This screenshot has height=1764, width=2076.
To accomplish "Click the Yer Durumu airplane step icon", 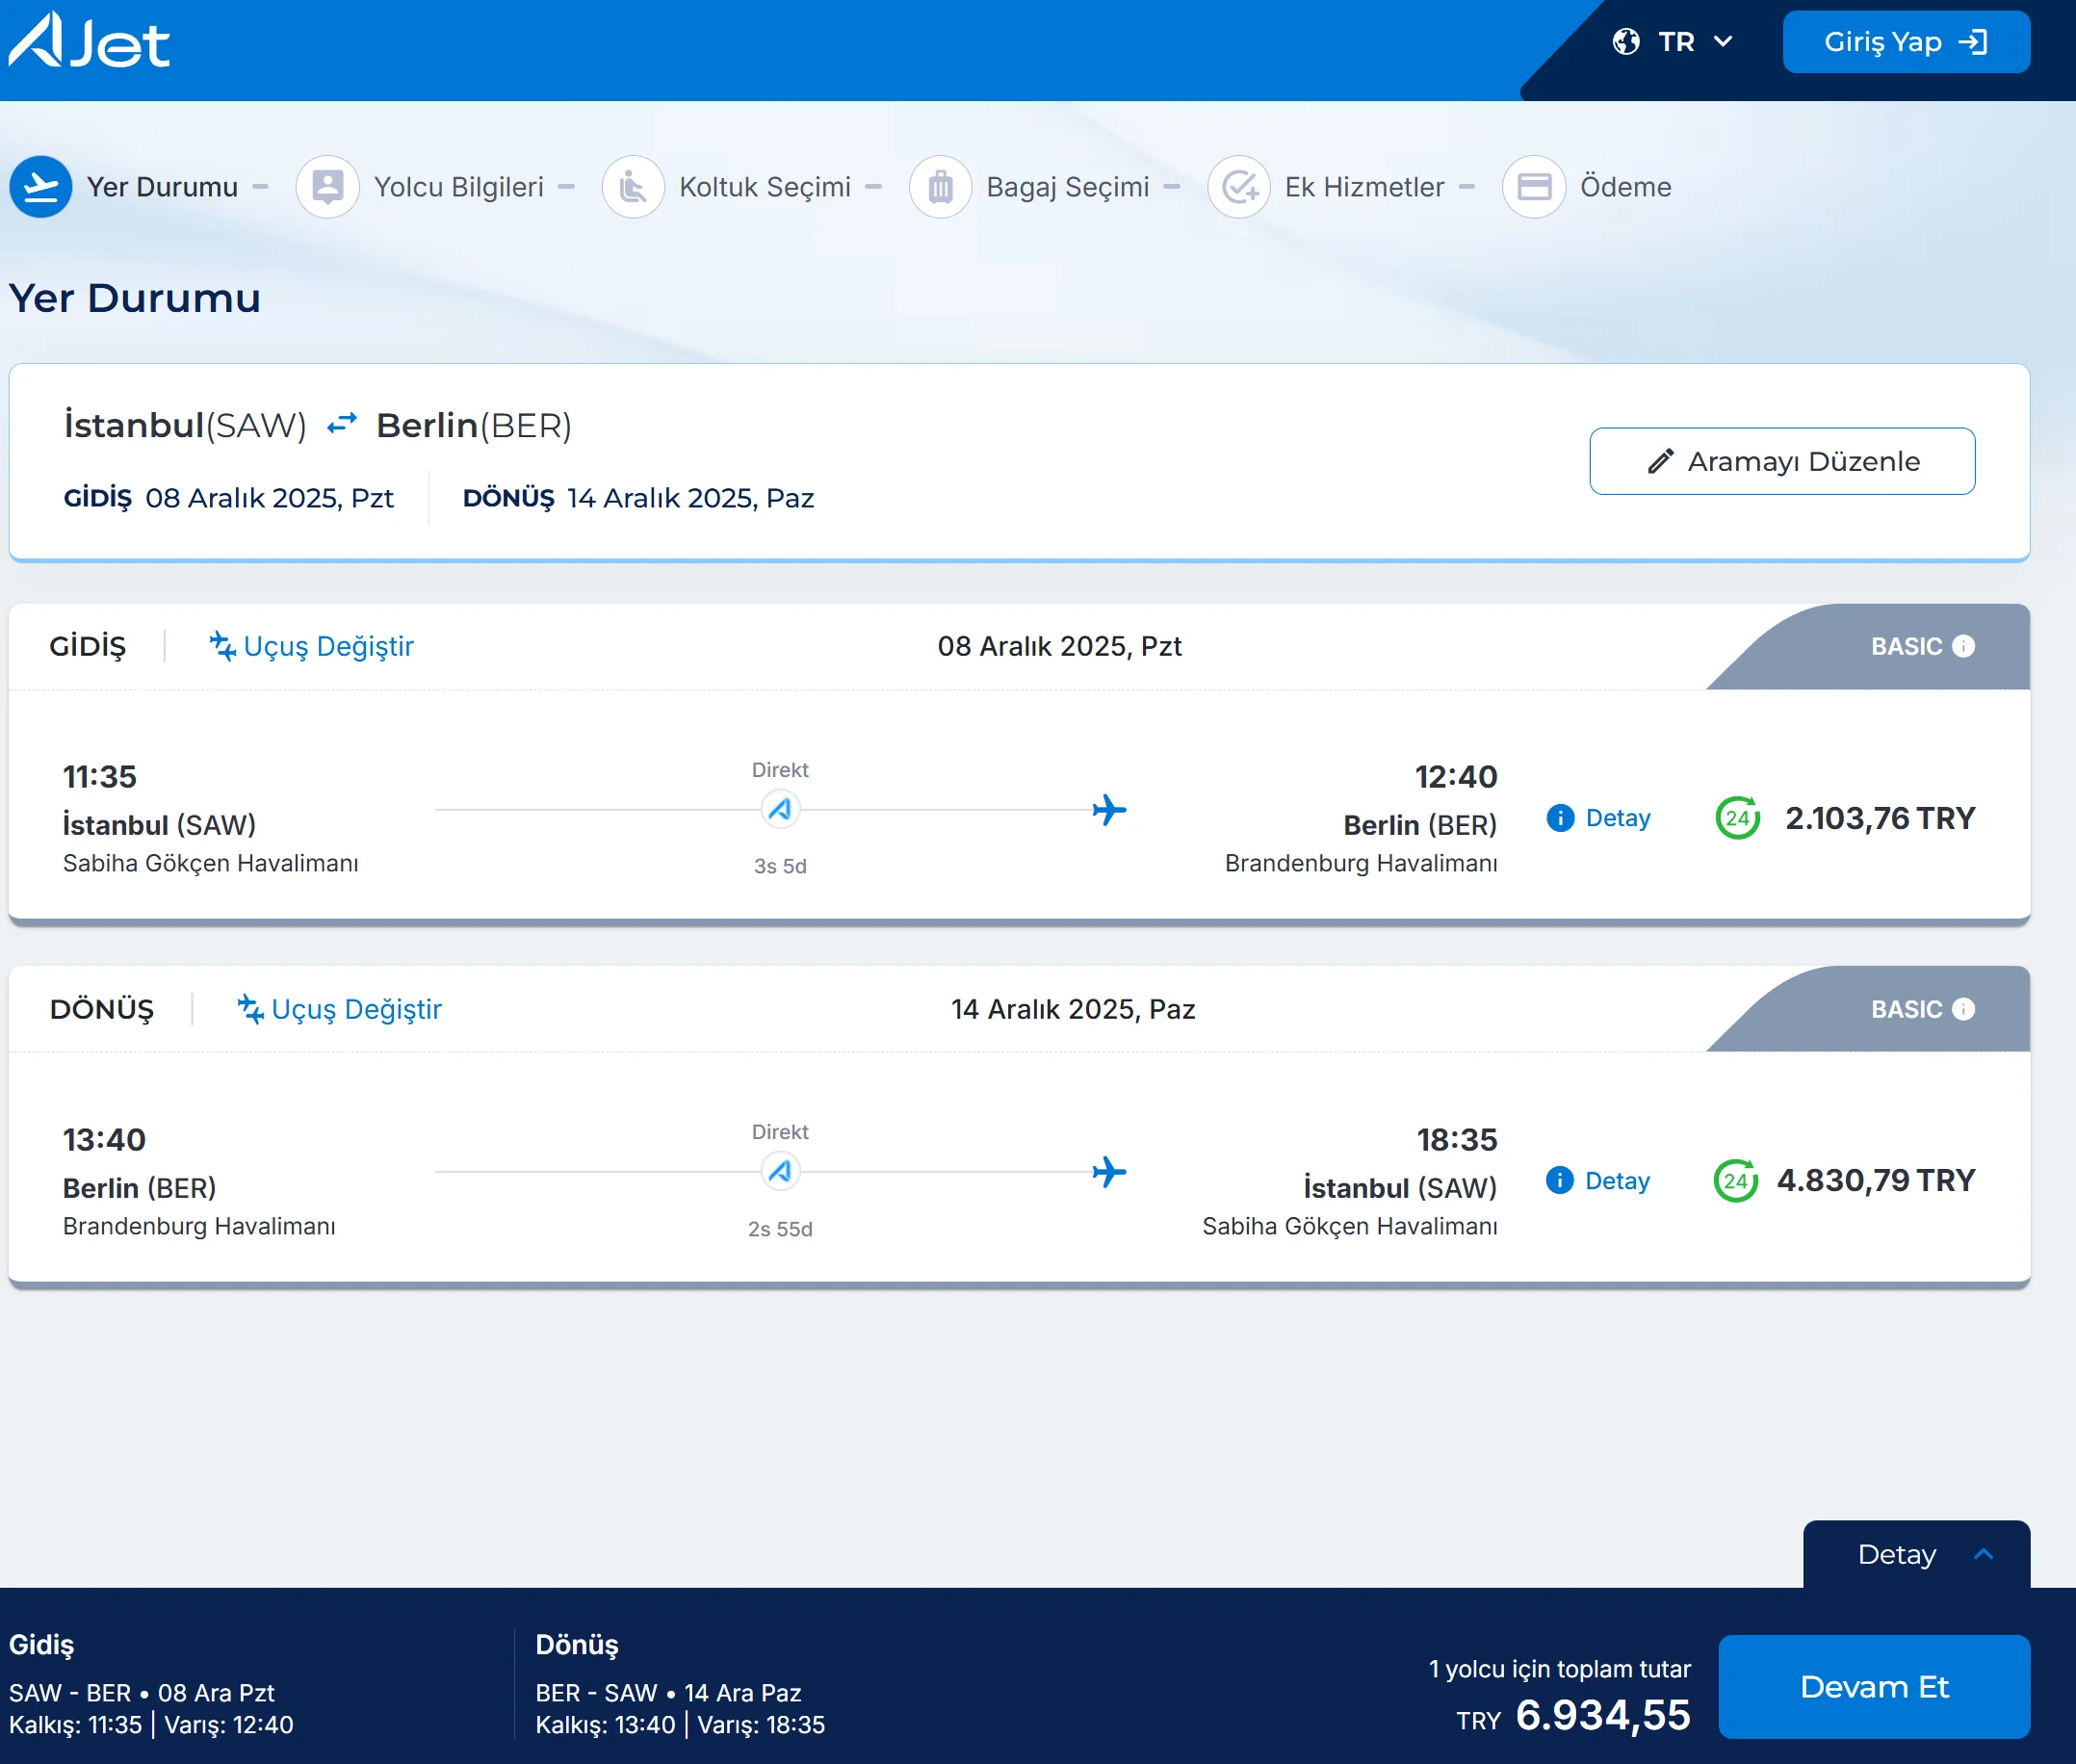I will 41,187.
